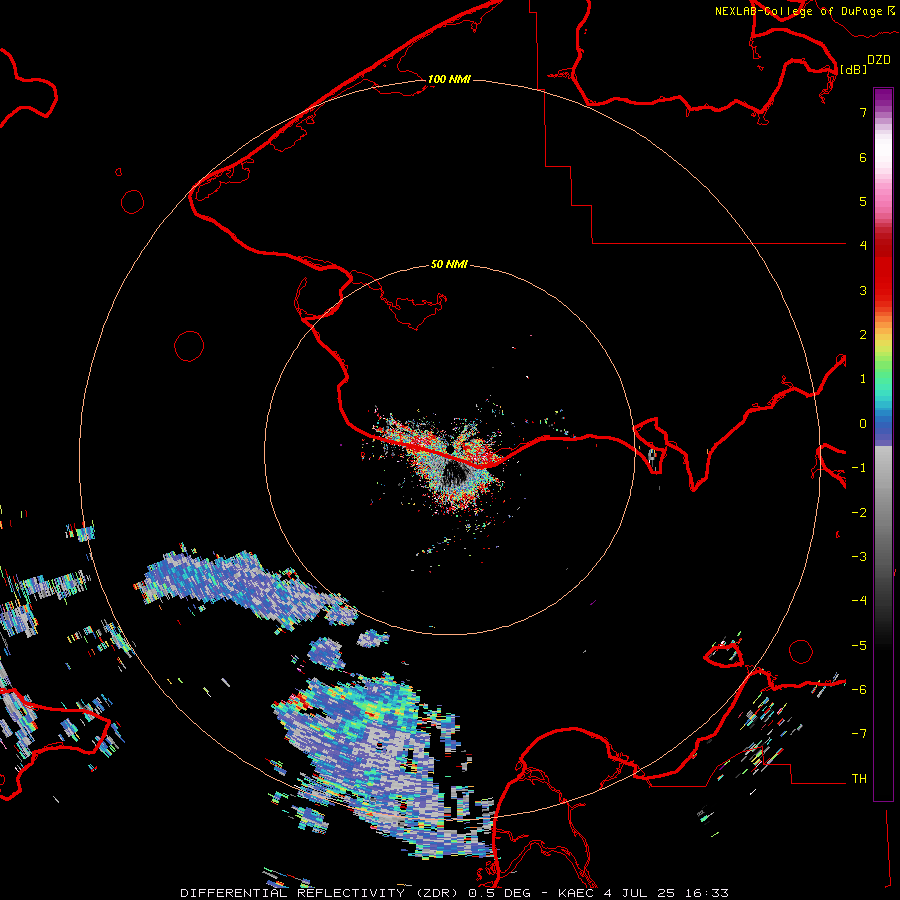
Task: Click the 'TH' threshold label on scale
Action: click(859, 779)
